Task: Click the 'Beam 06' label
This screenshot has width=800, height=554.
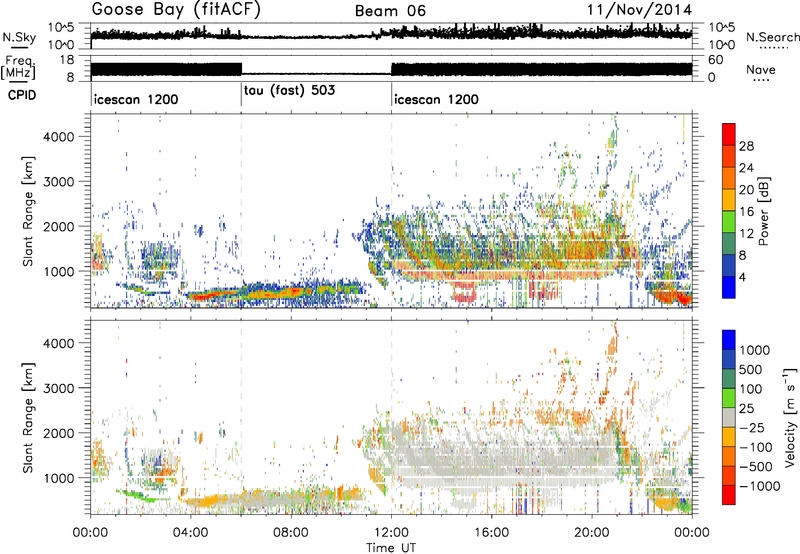Action: coord(390,11)
